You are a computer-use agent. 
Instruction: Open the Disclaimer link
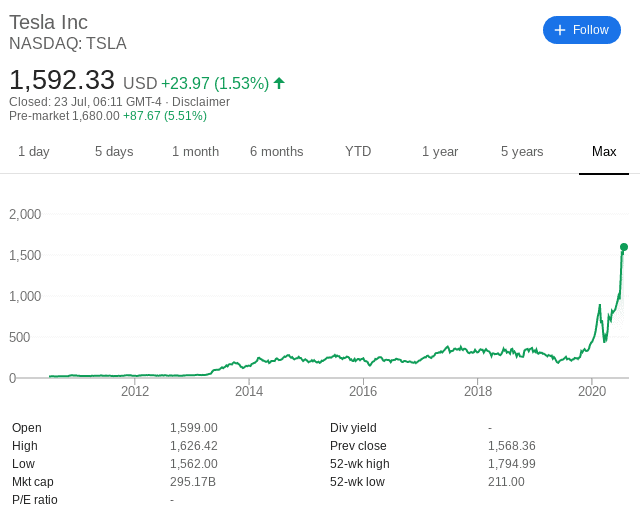pyautogui.click(x=201, y=102)
